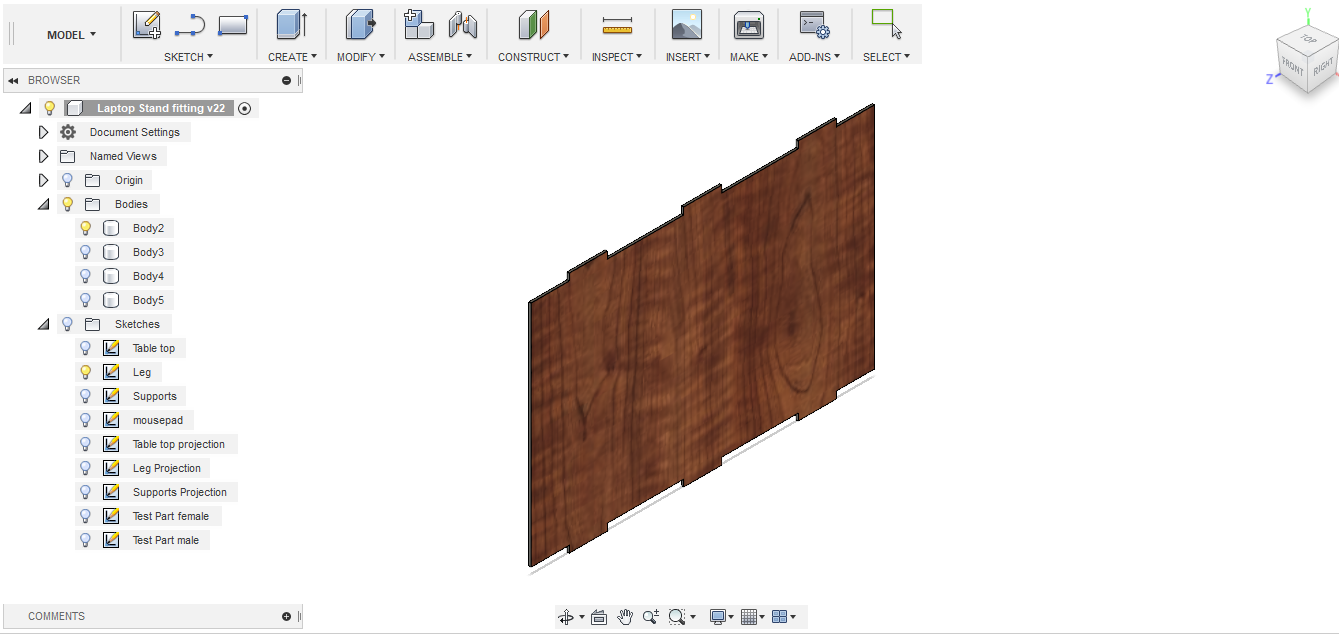Image resolution: width=1339 pixels, height=634 pixels.
Task: Click the Body2 body icon
Action: [111, 228]
